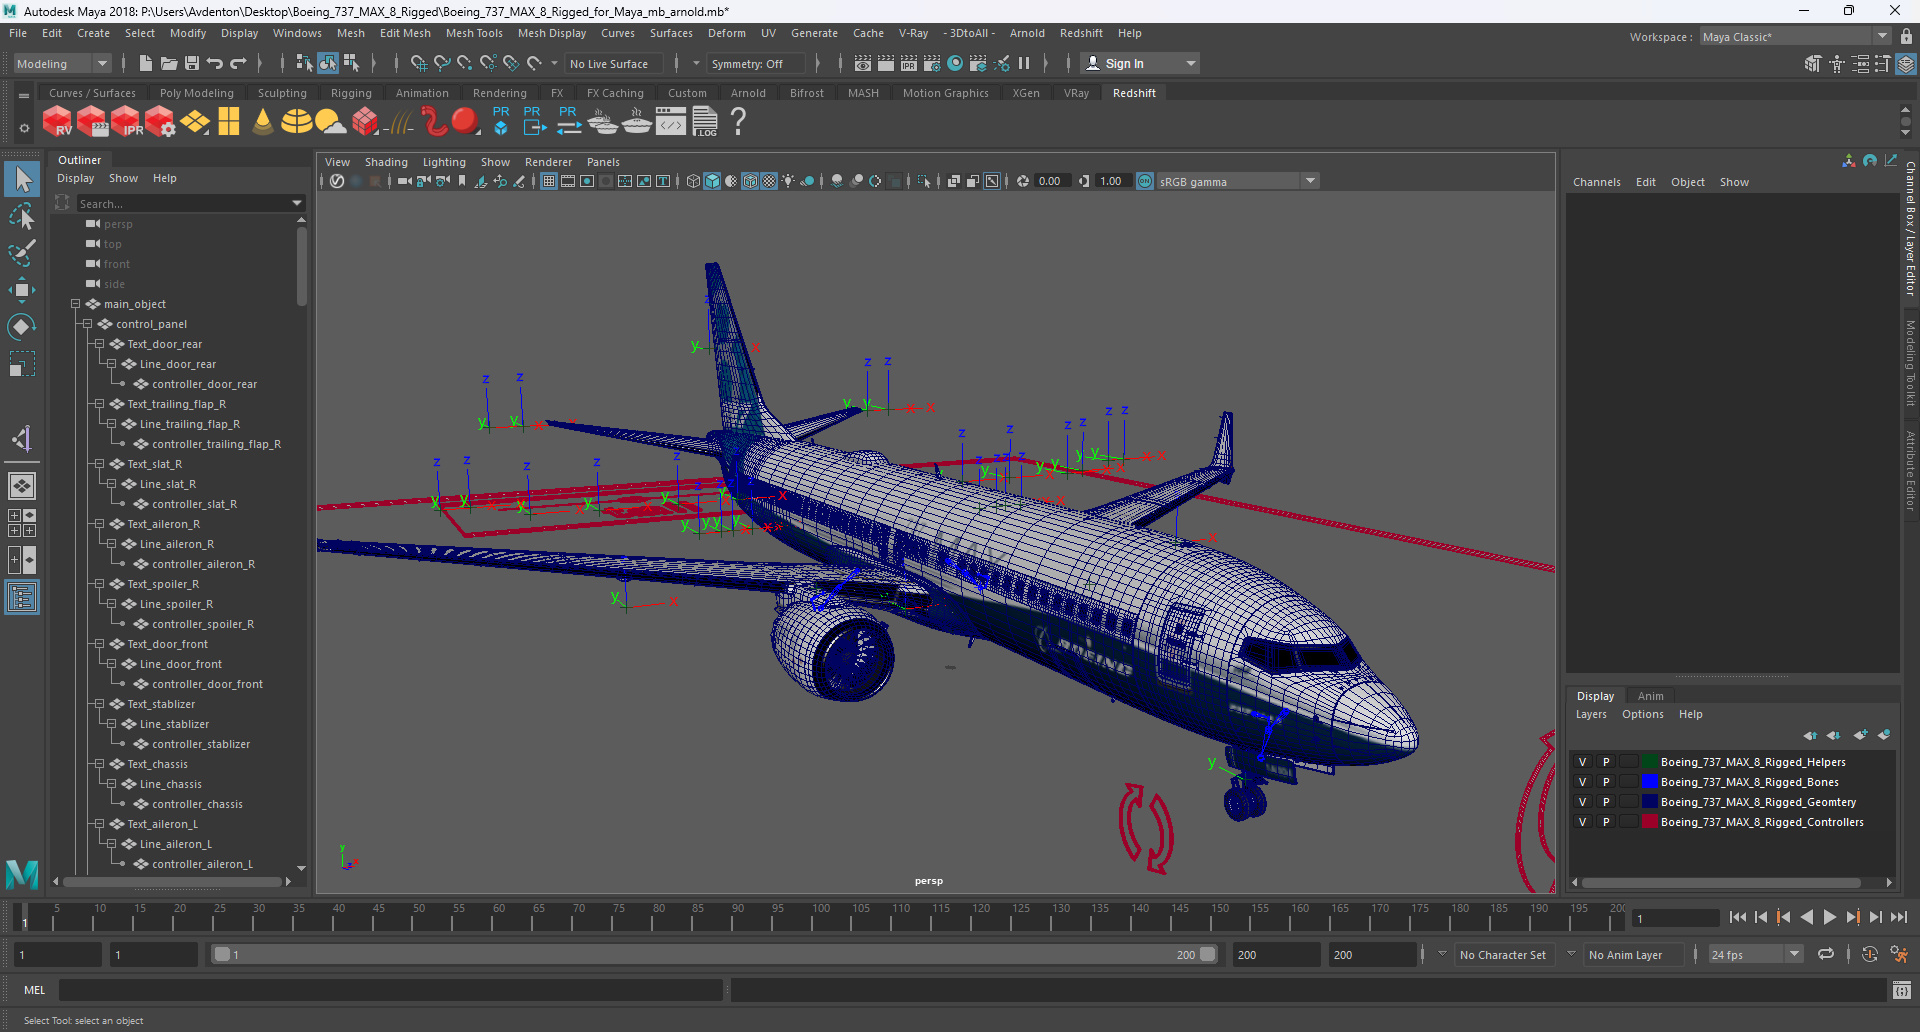Screen dimensions: 1920x1032
Task: Click the Redshift IPR shelf icon
Action: (126, 122)
